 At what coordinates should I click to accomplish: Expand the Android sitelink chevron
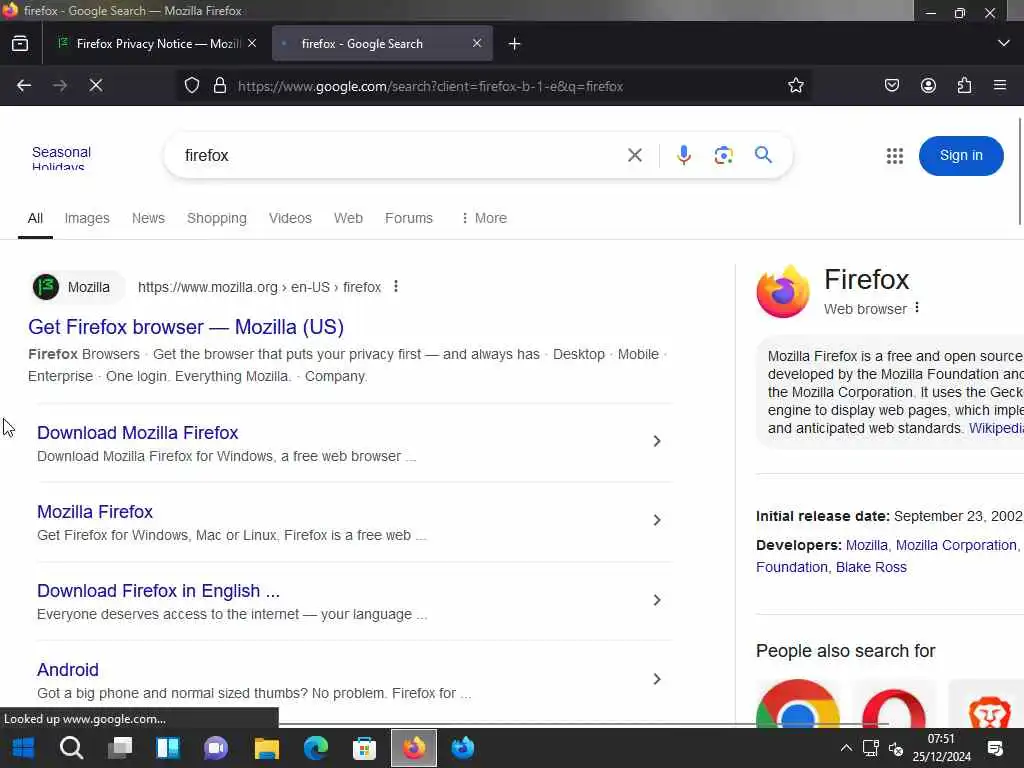[657, 679]
